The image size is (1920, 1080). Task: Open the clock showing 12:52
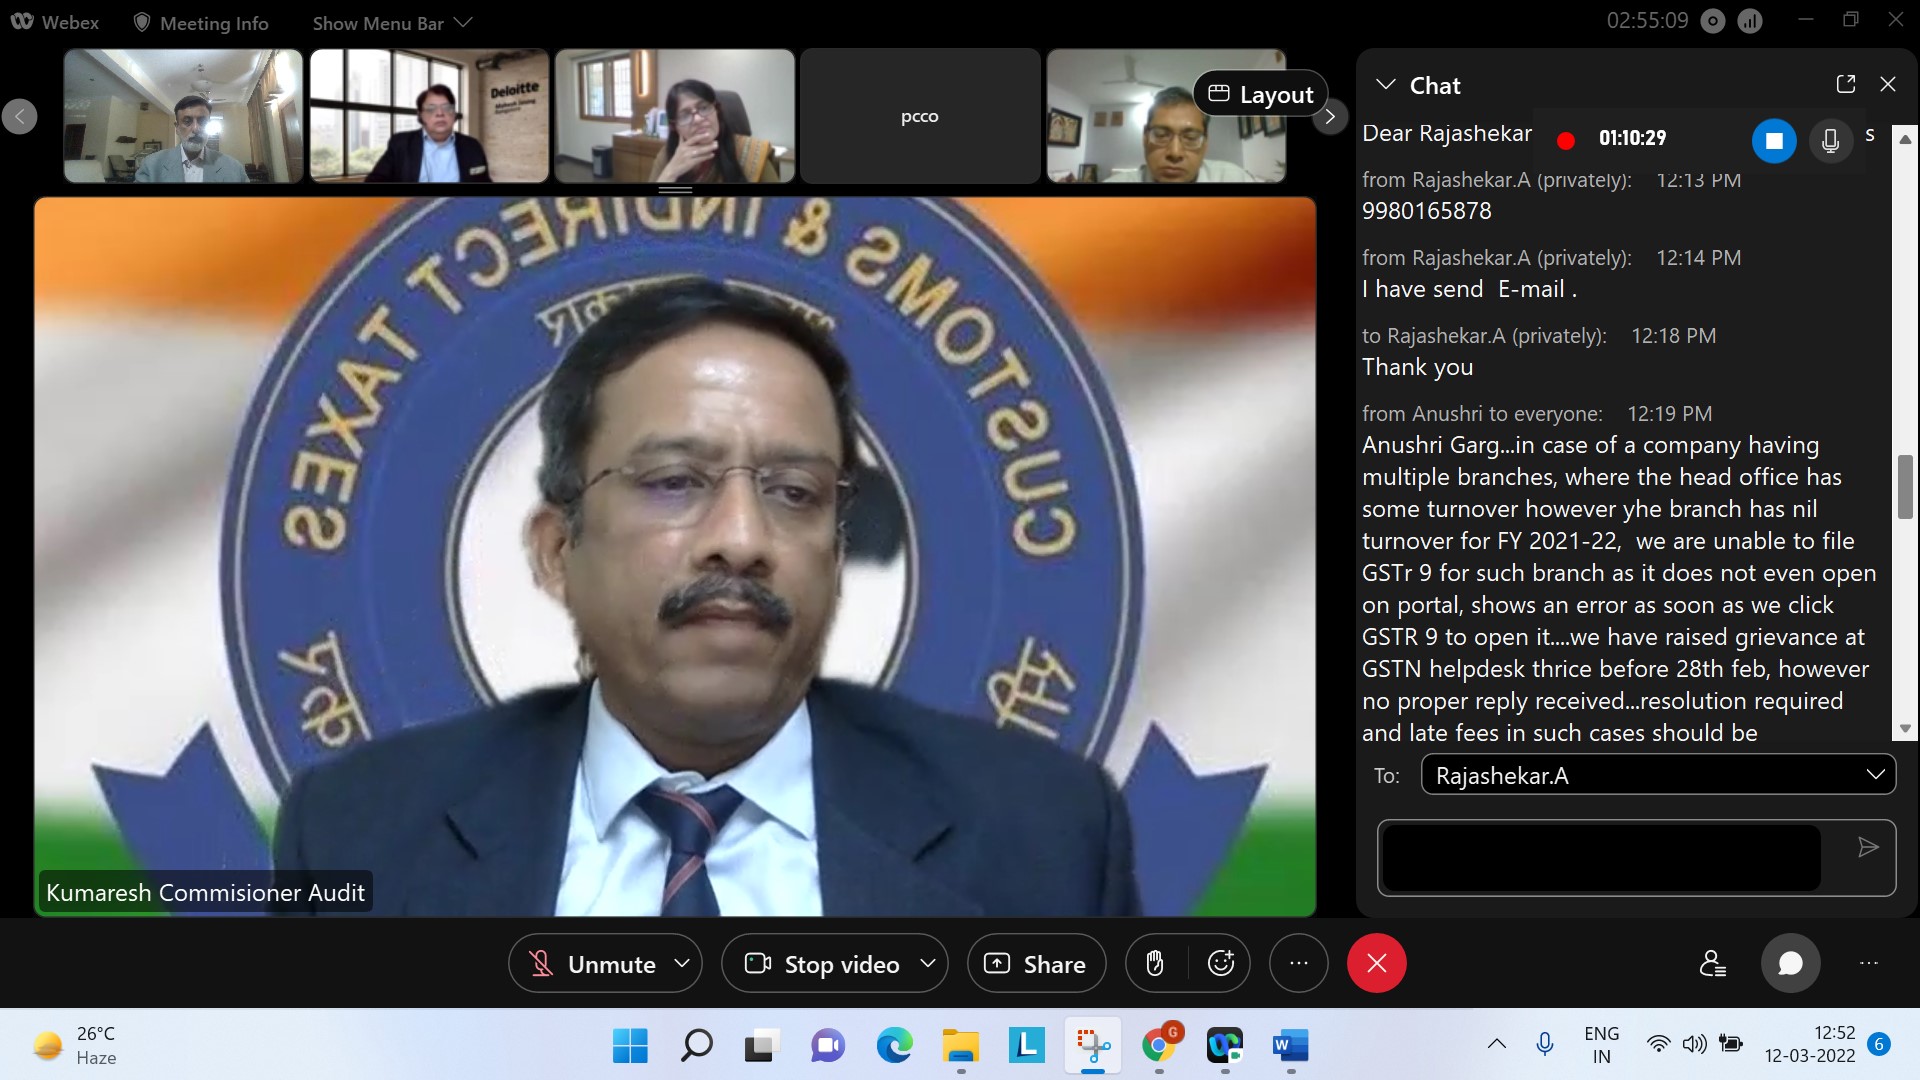tap(1810, 1045)
